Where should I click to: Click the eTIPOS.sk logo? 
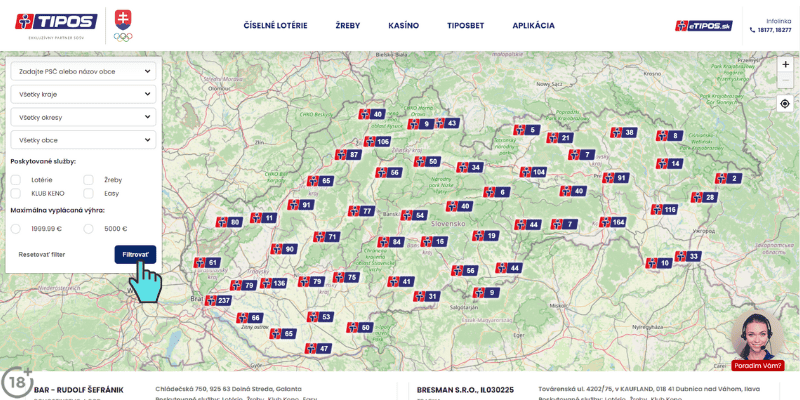point(705,25)
